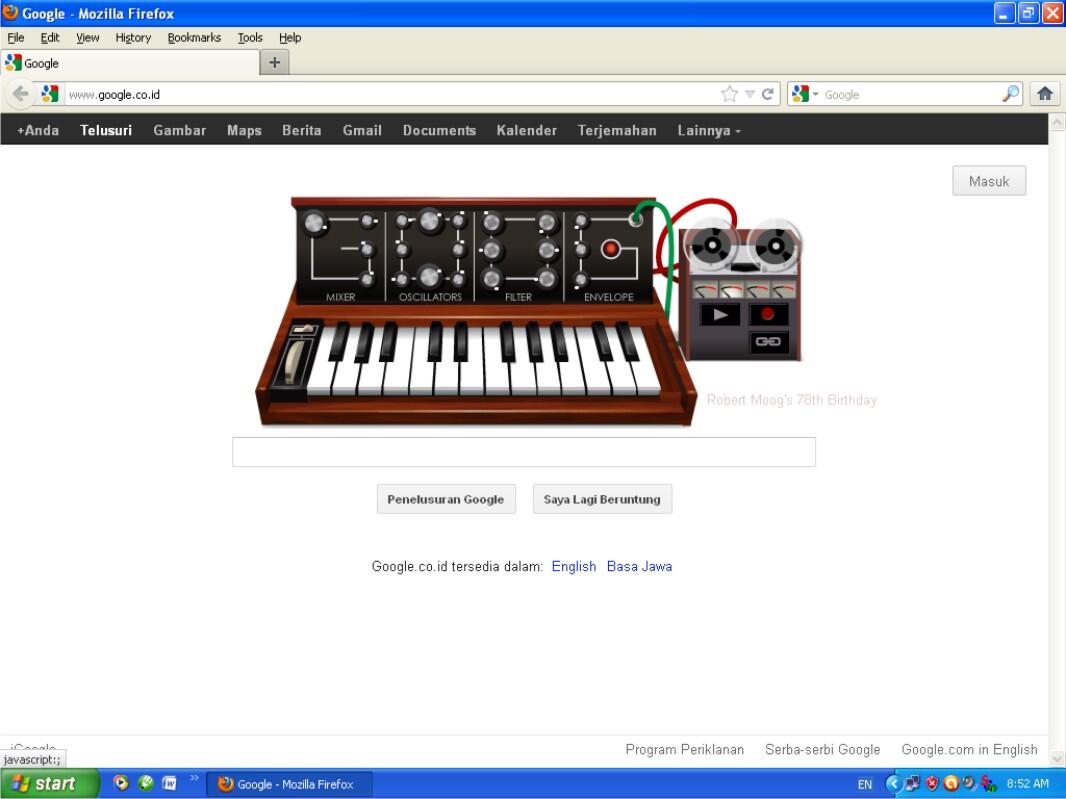Click the red shield tray icon

click(x=932, y=783)
